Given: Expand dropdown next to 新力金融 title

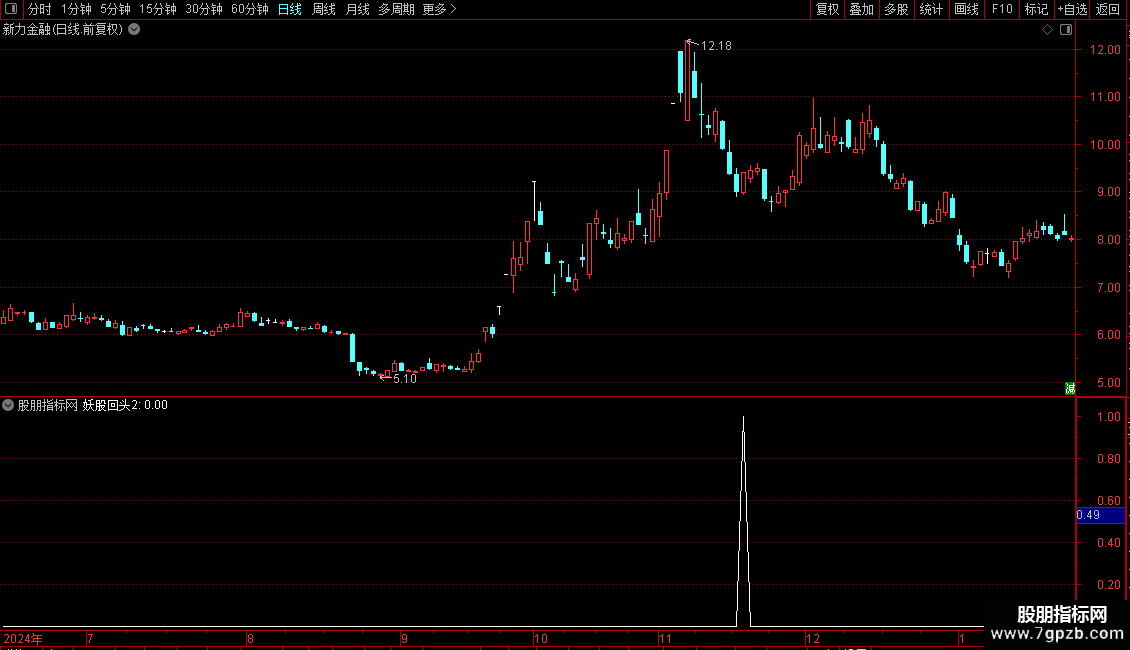Looking at the screenshot, I should point(134,30).
